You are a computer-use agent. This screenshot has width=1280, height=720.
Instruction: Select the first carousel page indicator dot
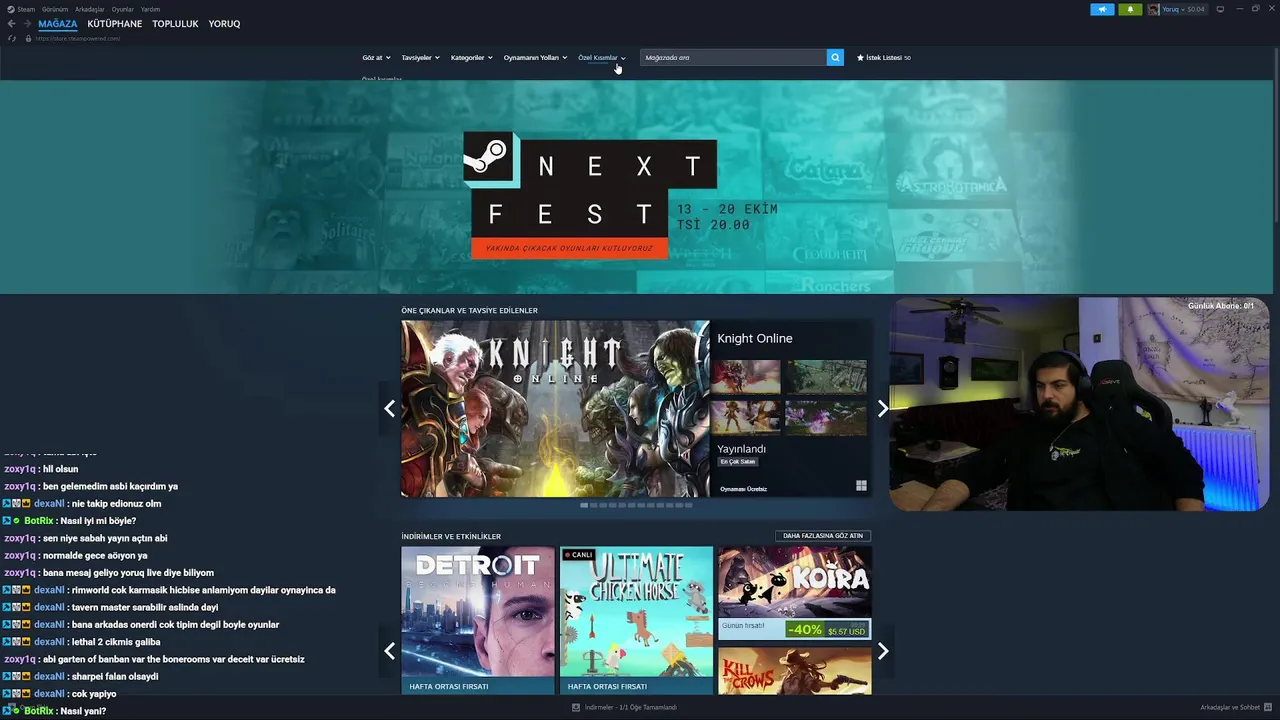tap(584, 505)
